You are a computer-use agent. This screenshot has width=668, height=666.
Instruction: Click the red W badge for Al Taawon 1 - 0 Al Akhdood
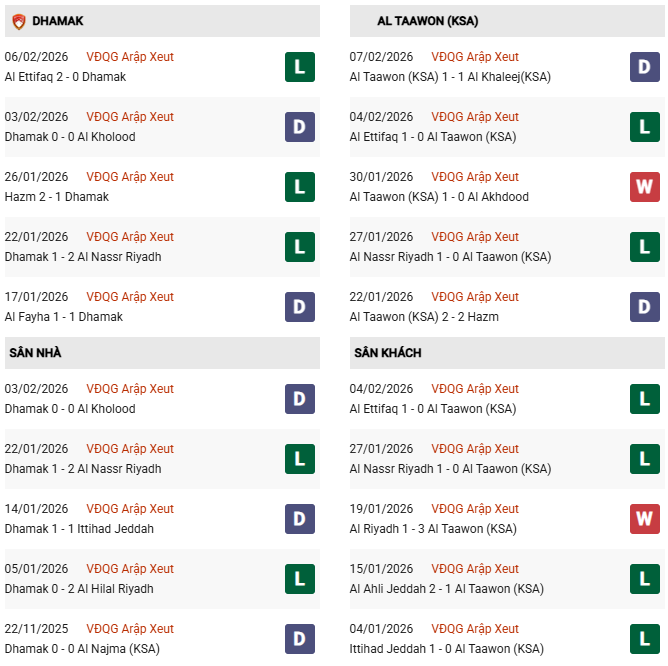644,187
